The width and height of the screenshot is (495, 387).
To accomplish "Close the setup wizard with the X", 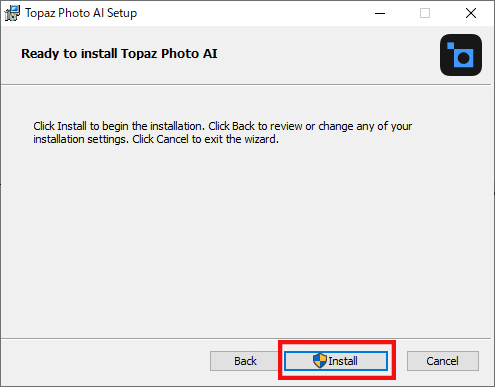I will click(x=471, y=13).
